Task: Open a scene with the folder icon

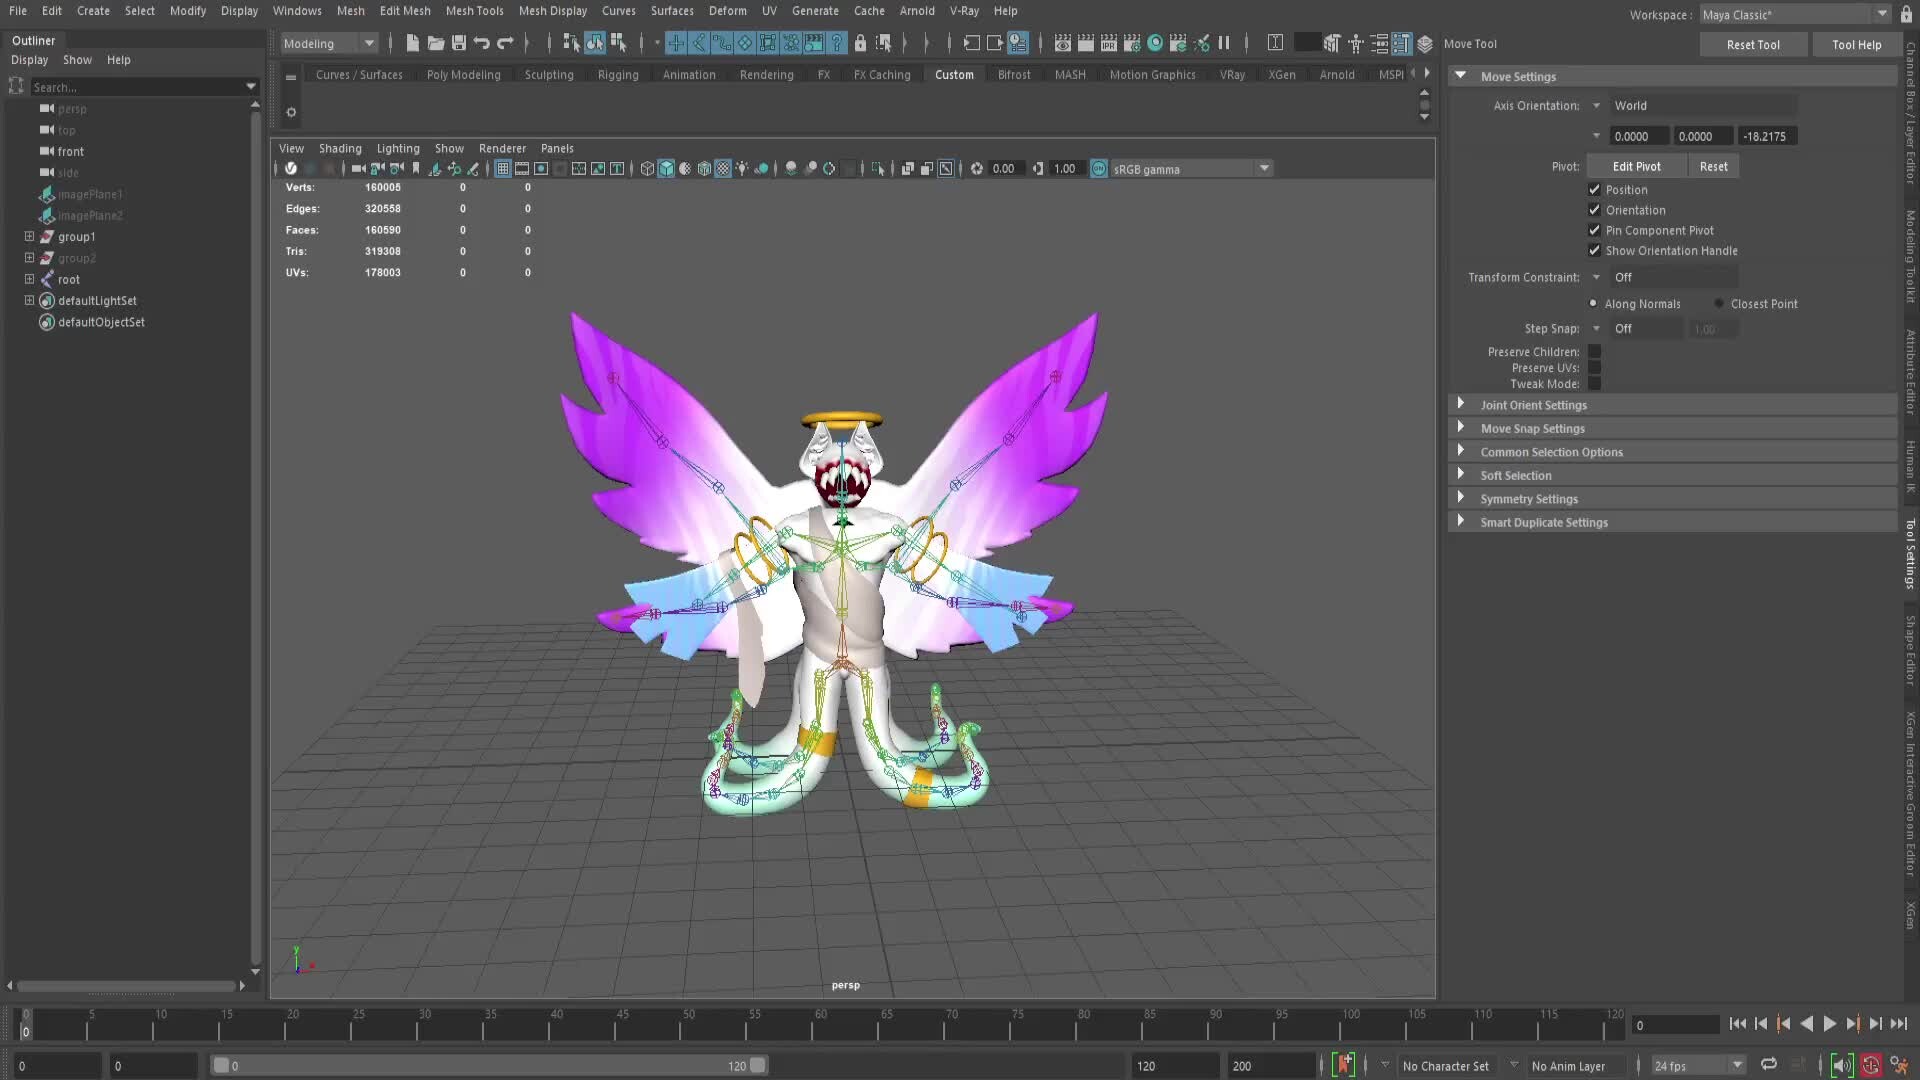Action: (436, 43)
